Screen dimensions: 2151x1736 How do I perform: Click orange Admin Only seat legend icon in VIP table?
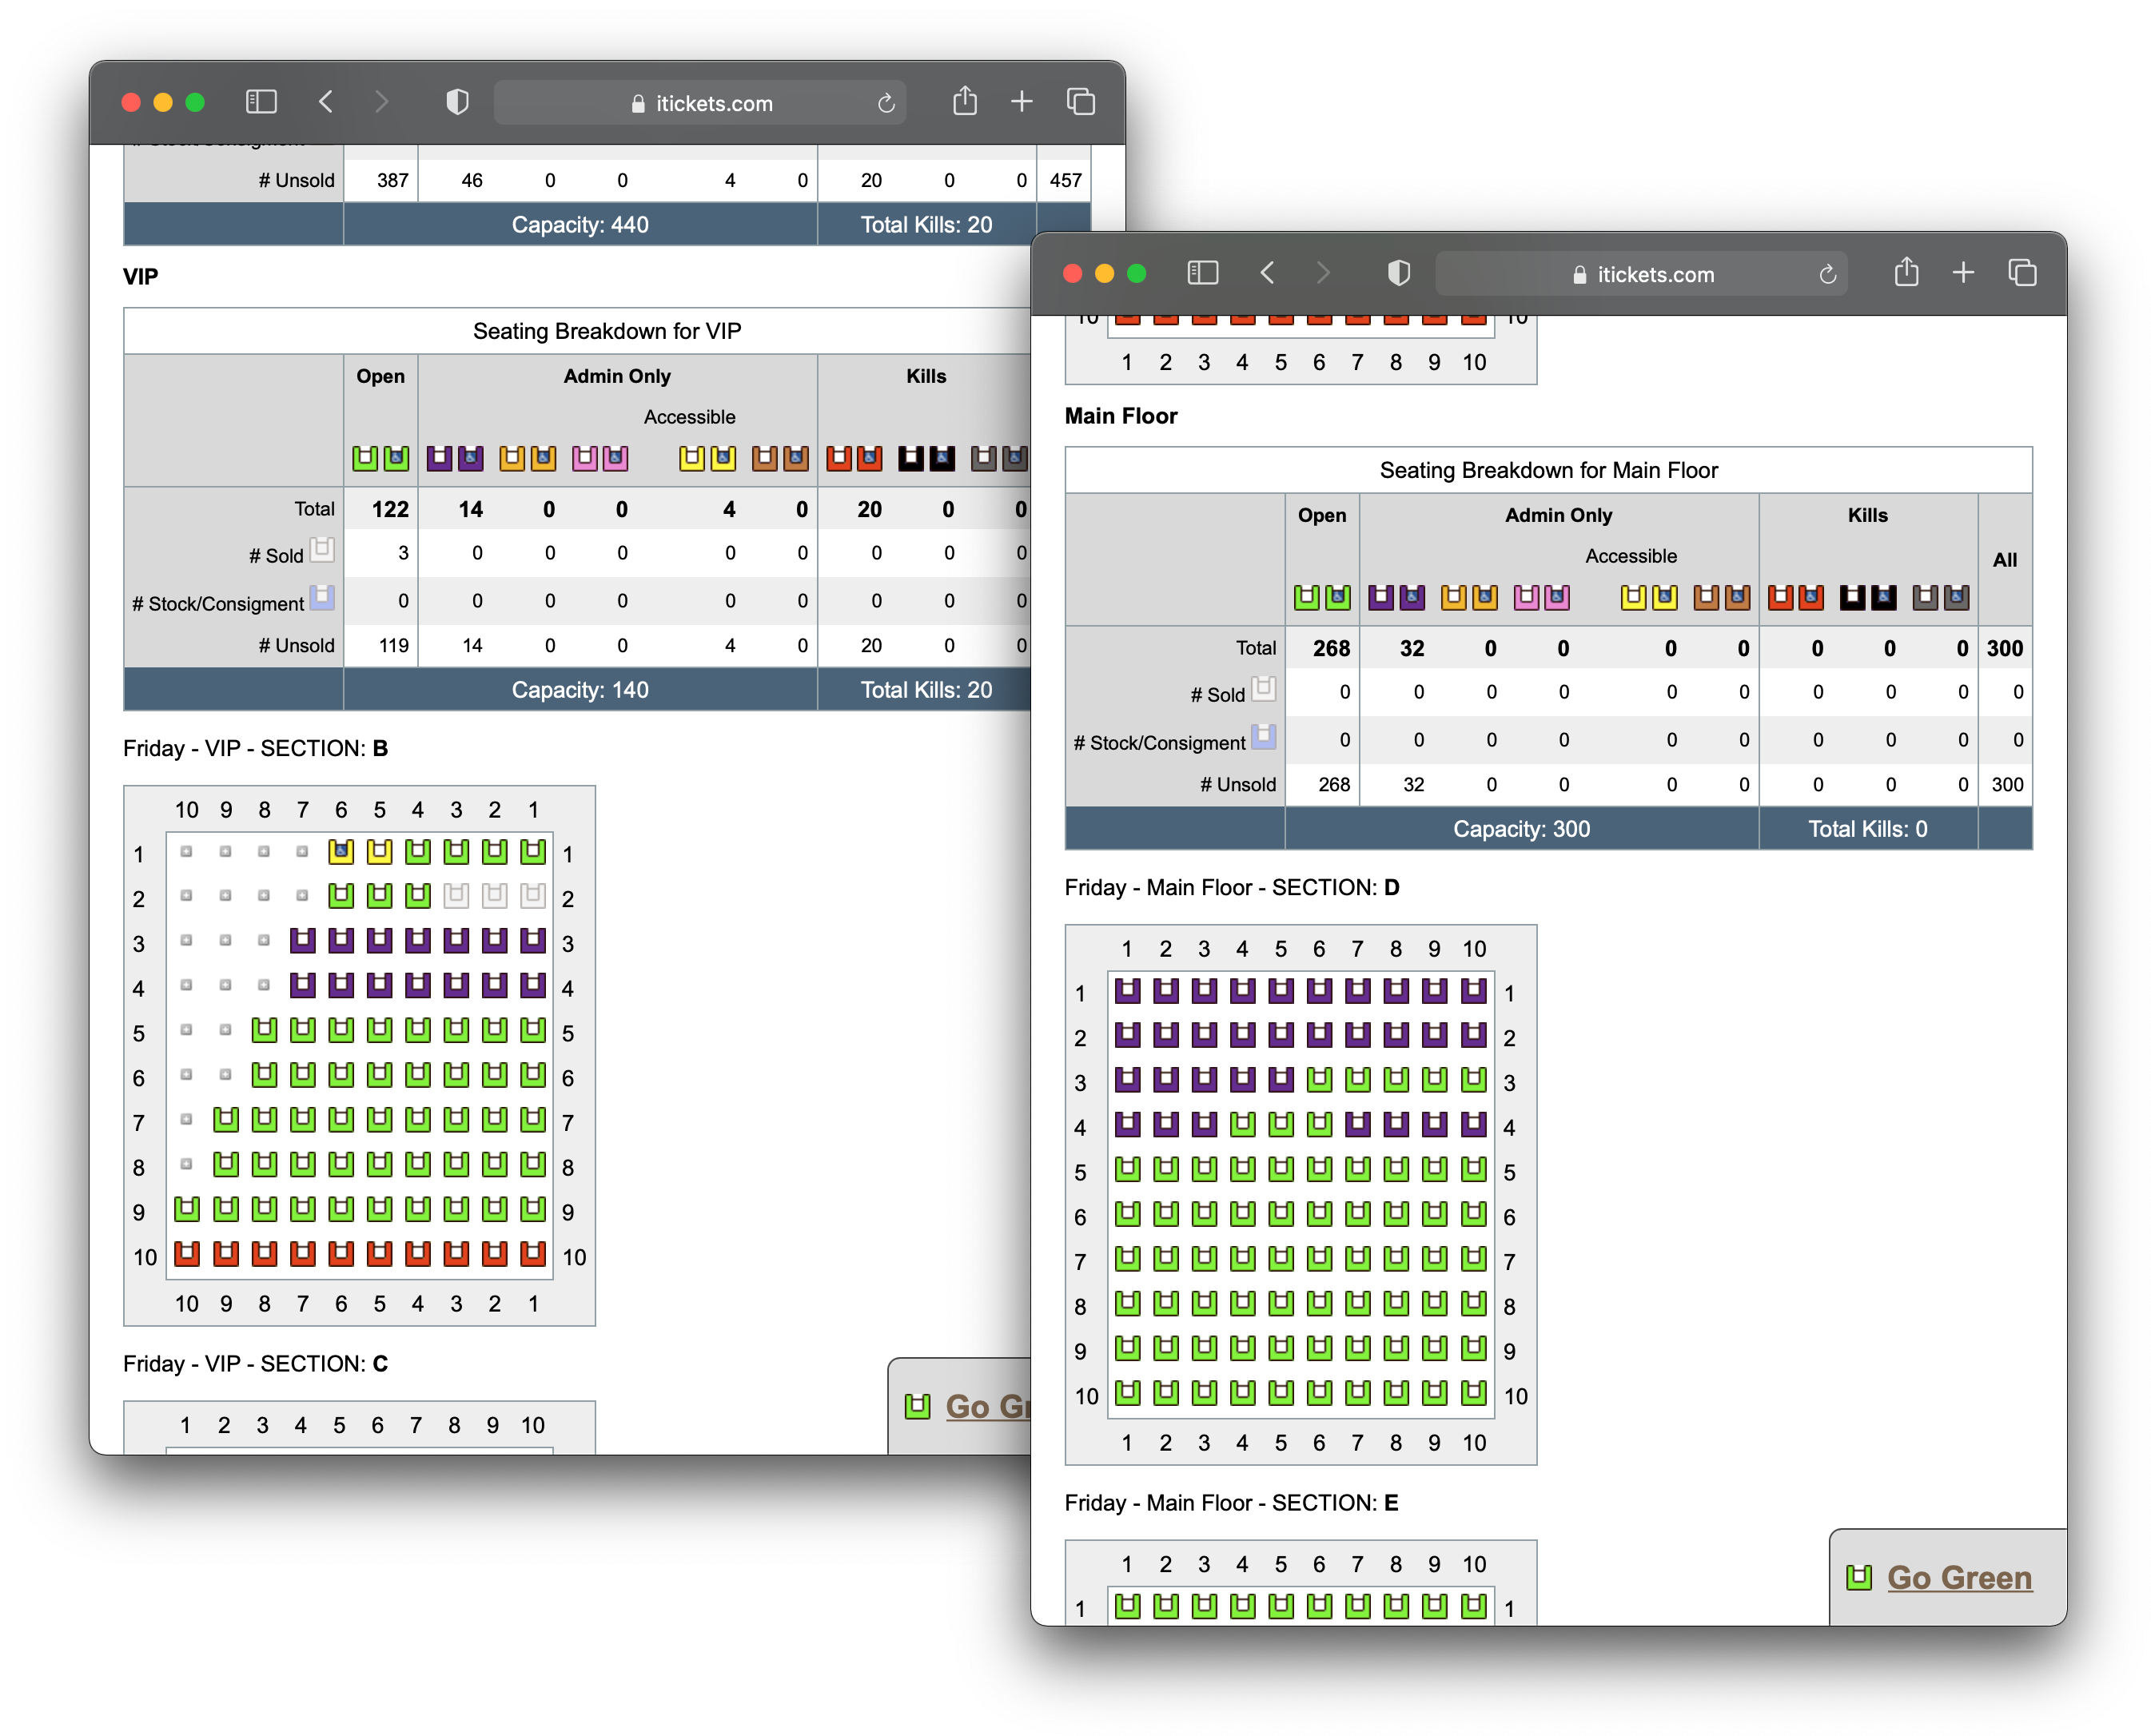point(512,459)
